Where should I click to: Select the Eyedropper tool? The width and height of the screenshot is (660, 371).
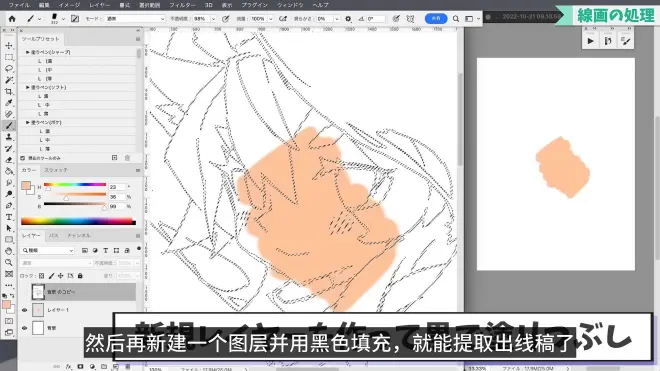pyautogui.click(x=9, y=103)
